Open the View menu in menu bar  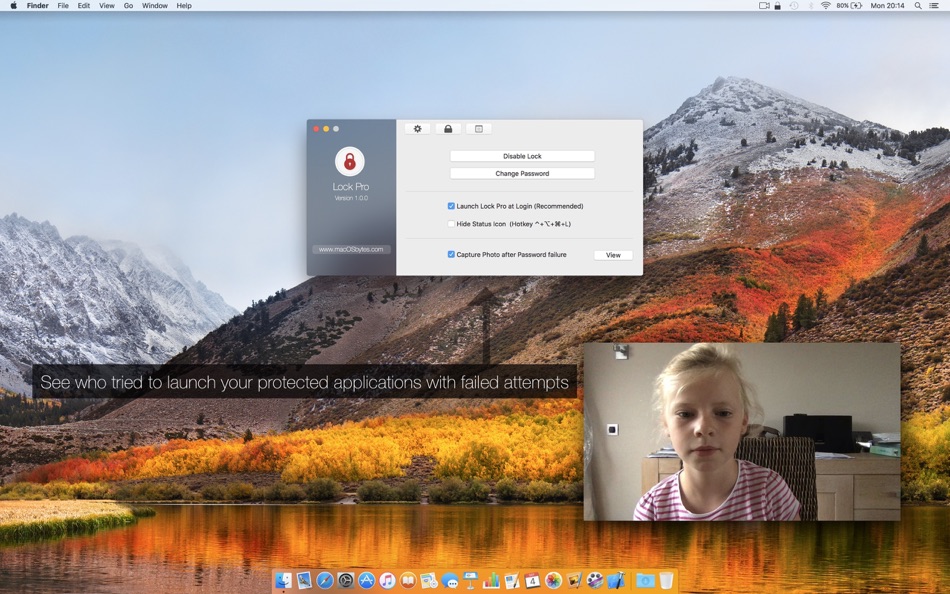click(x=107, y=5)
